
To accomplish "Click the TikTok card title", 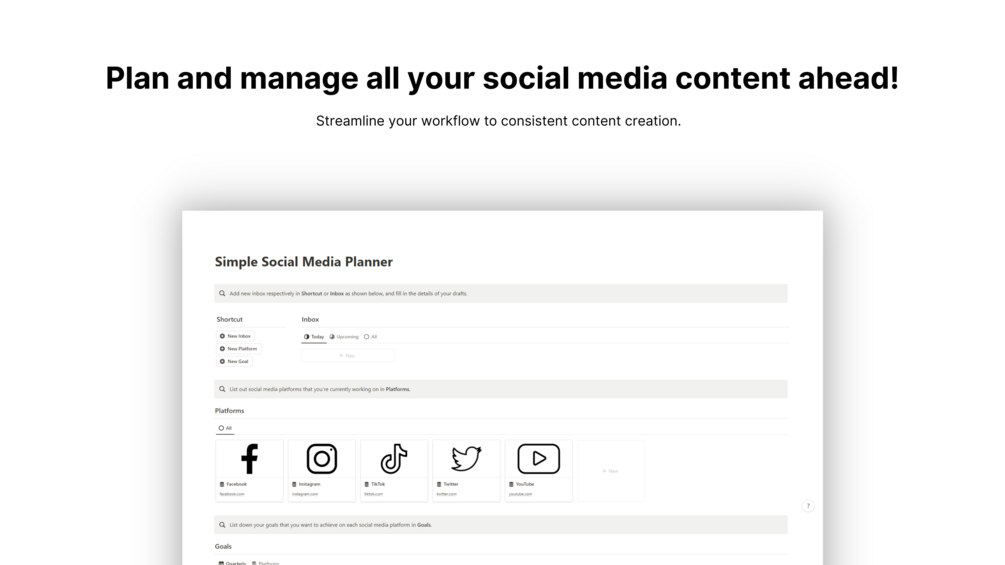I will pyautogui.click(x=378, y=484).
